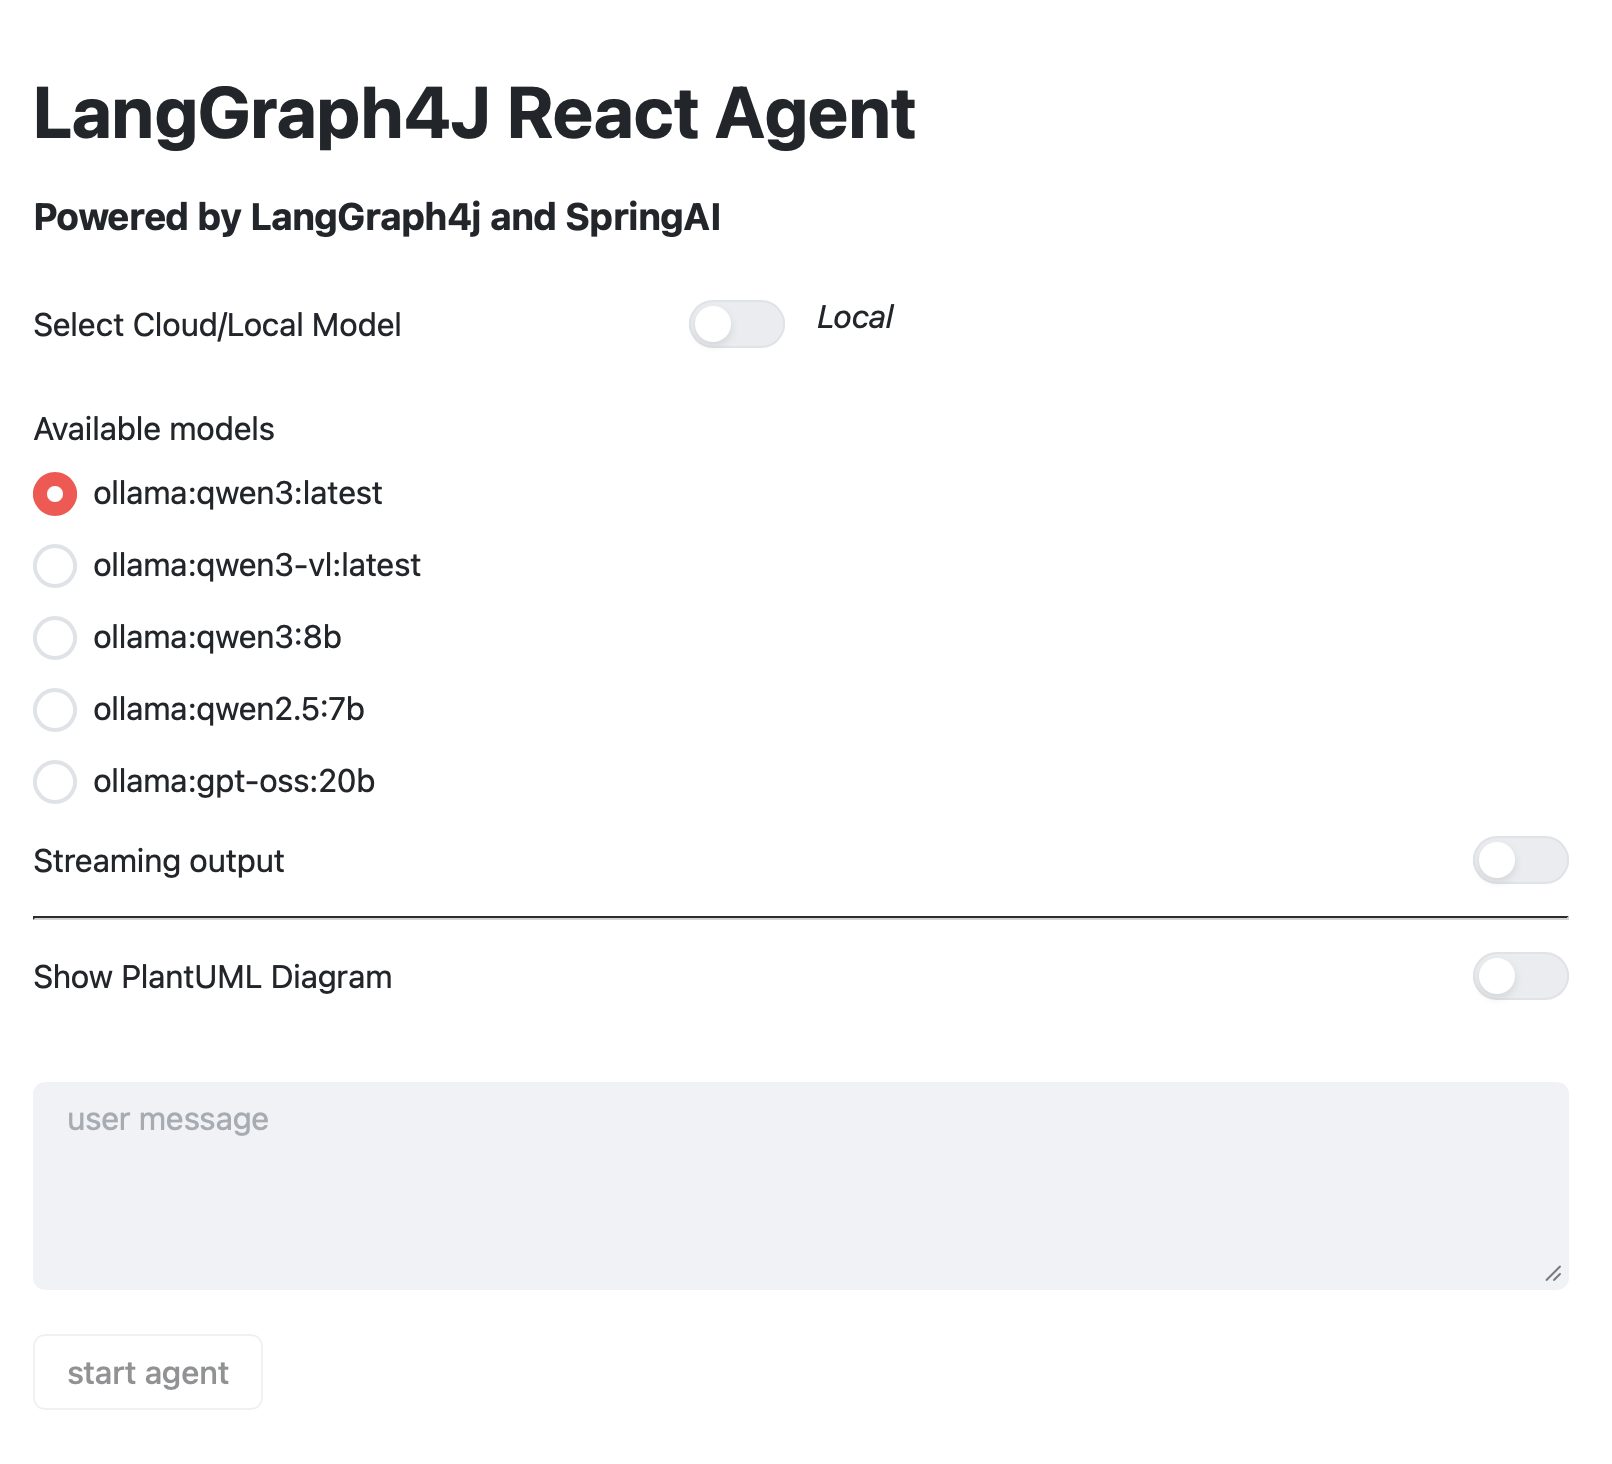
Task: Click the Powered by LangGraph4j and SpringAI subtitle
Action: (x=377, y=217)
